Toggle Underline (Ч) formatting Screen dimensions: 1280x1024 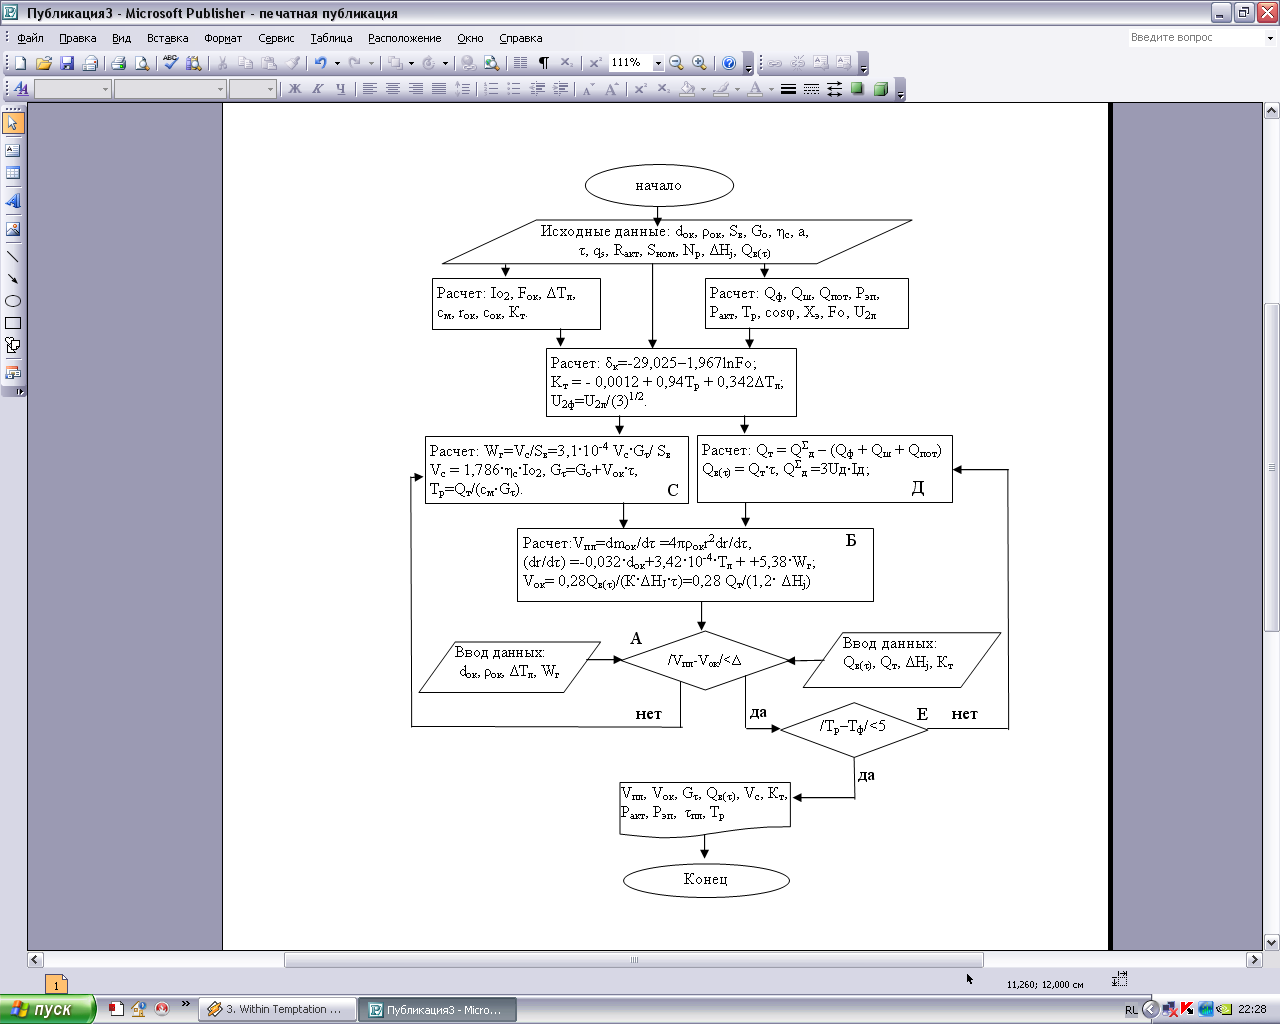tap(341, 89)
